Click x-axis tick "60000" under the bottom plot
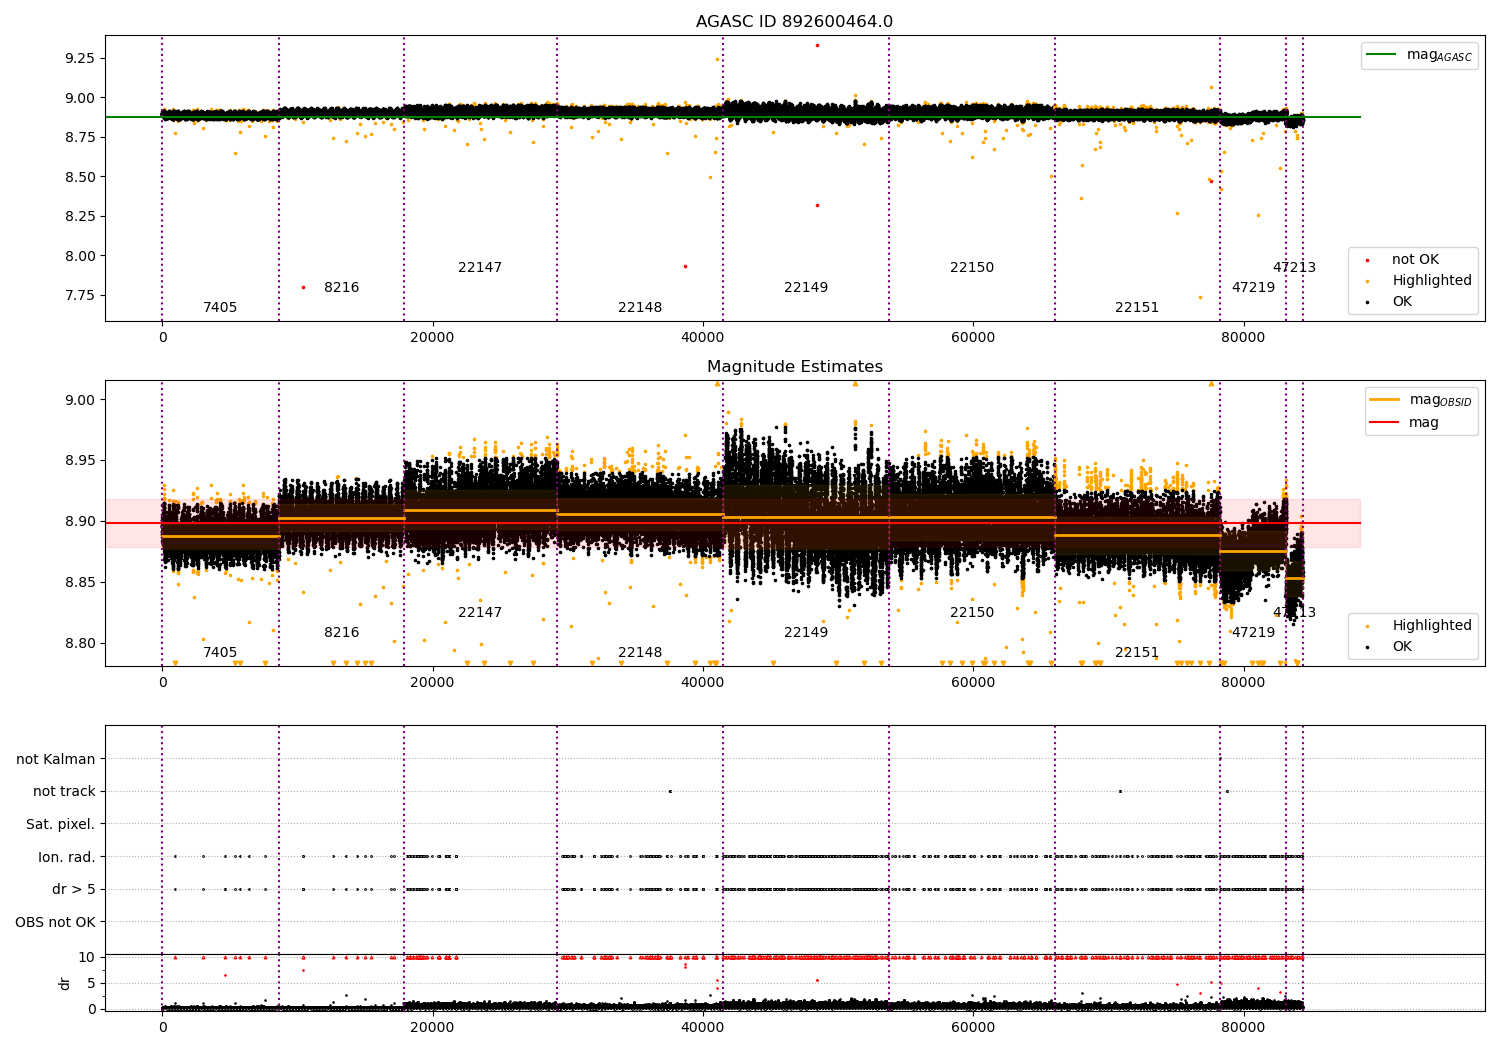The height and width of the screenshot is (1050, 1500). pos(972,1027)
